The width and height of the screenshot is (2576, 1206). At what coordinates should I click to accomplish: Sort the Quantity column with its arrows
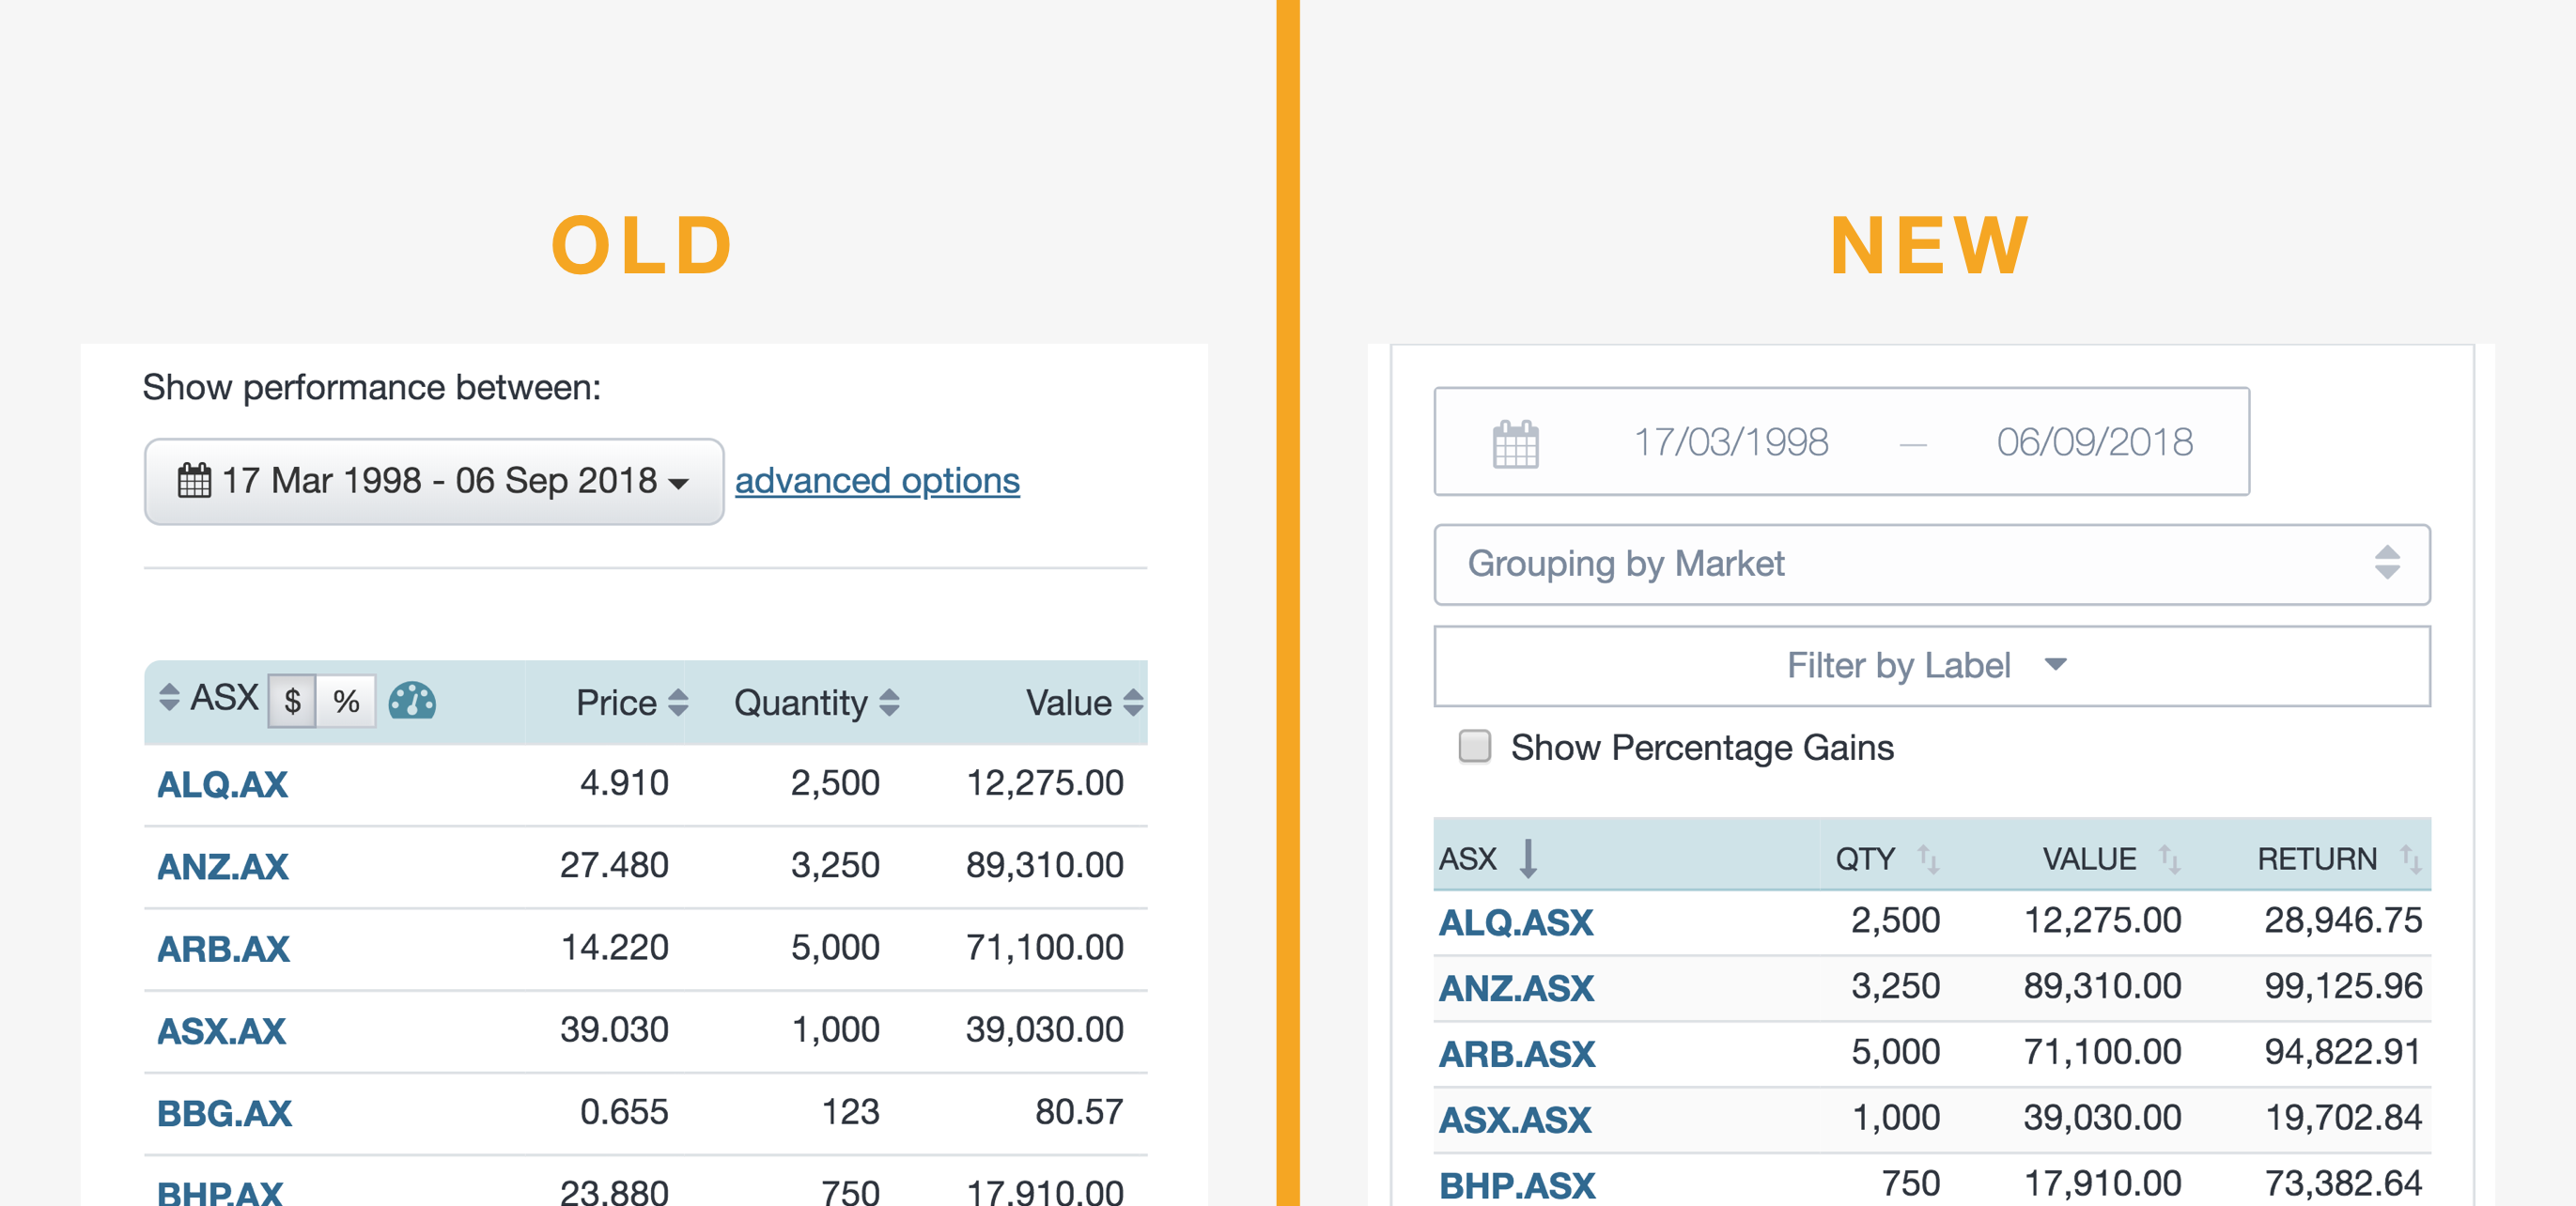click(889, 702)
